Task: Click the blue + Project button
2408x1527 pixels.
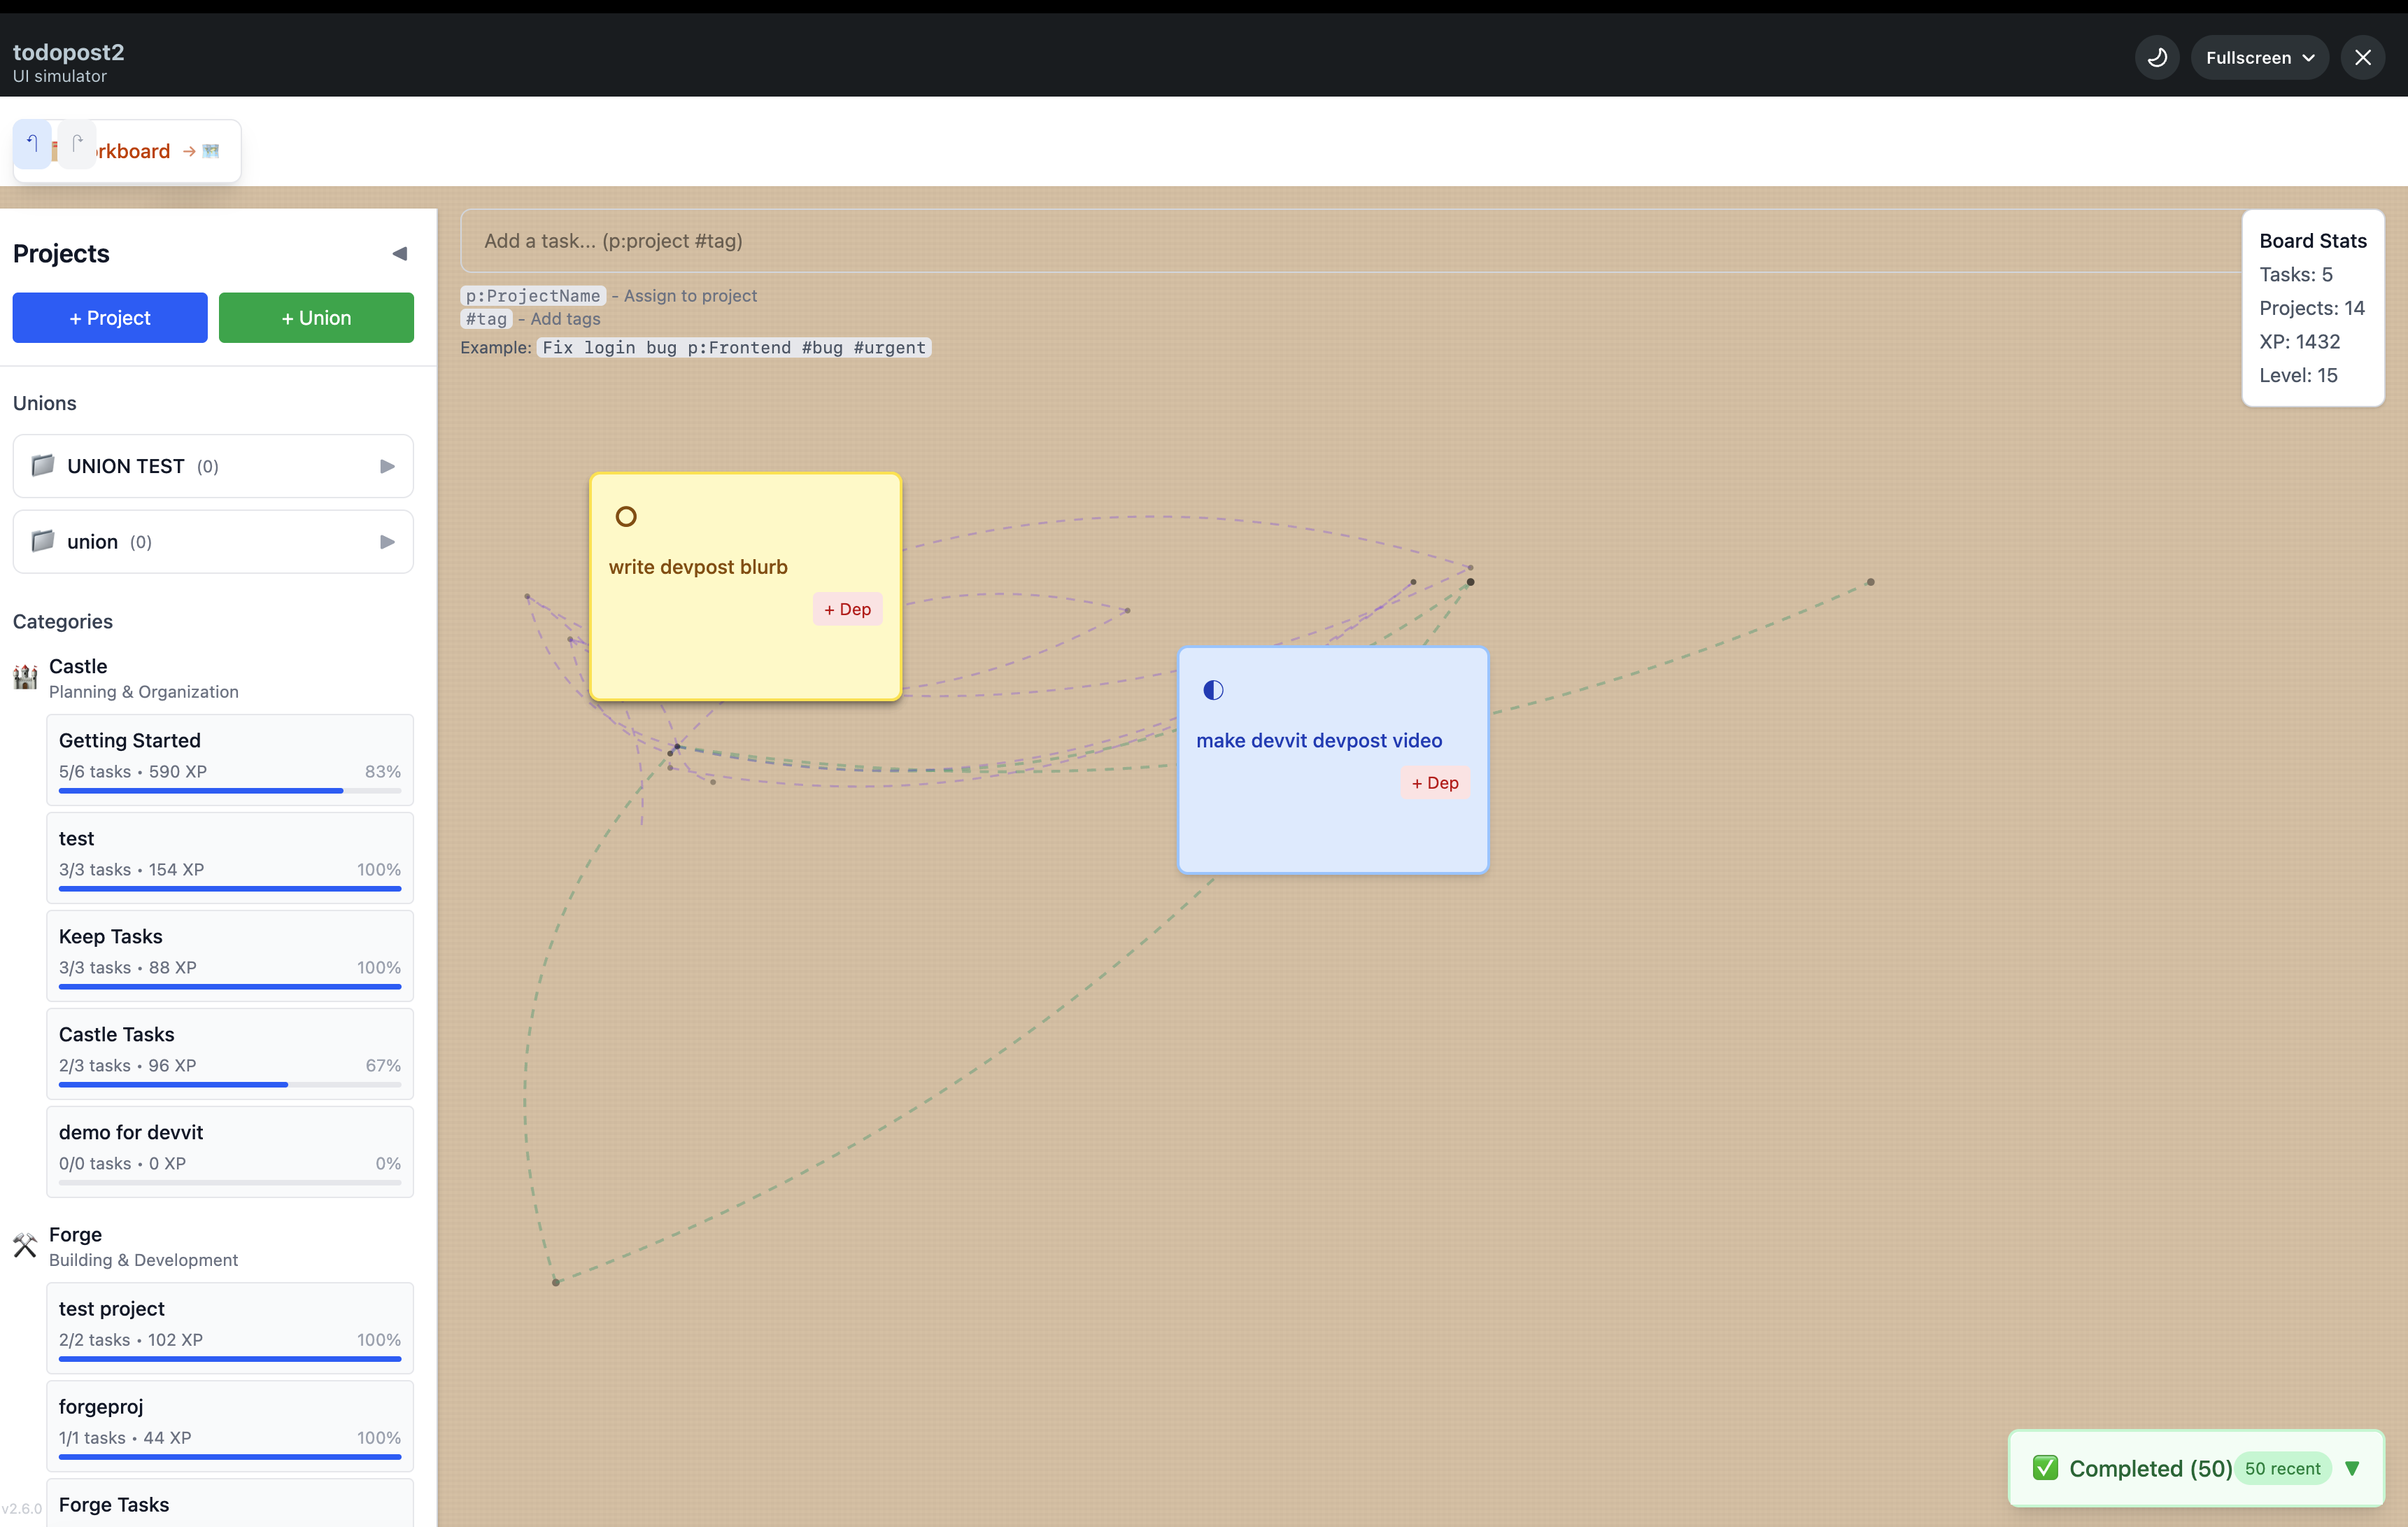Action: tap(110, 318)
